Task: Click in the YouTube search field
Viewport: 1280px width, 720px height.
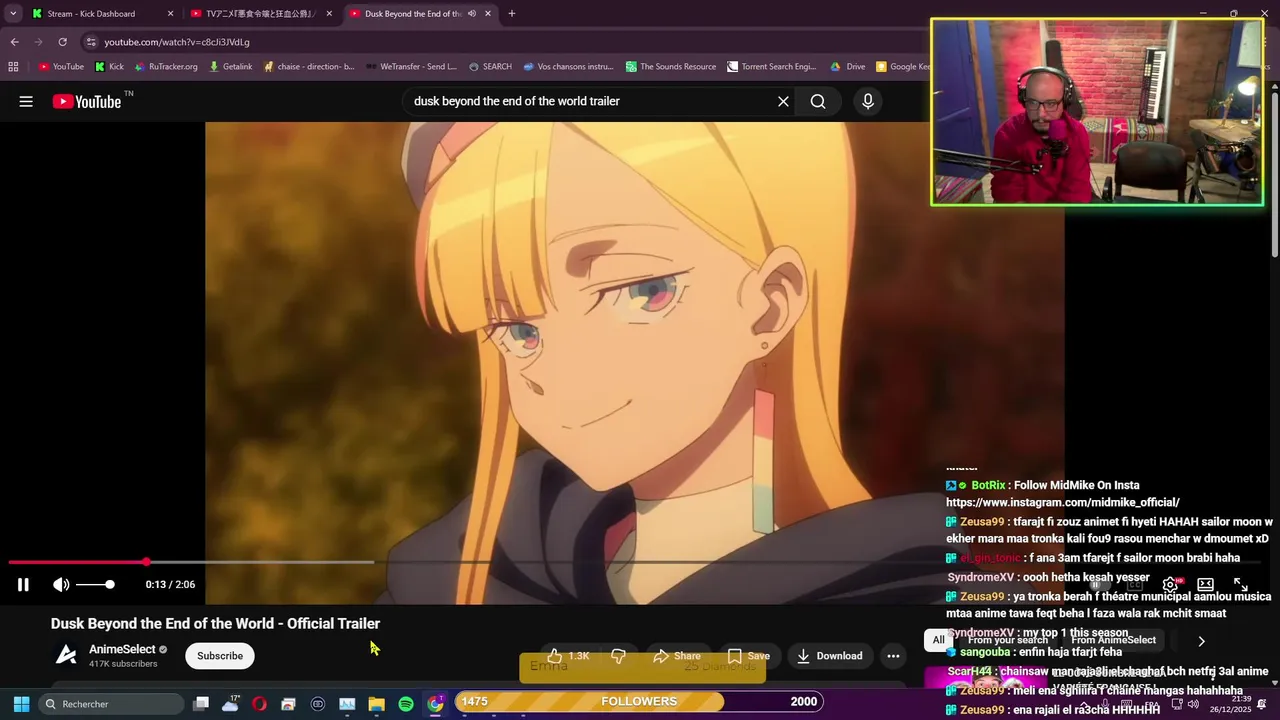Action: click(x=590, y=101)
